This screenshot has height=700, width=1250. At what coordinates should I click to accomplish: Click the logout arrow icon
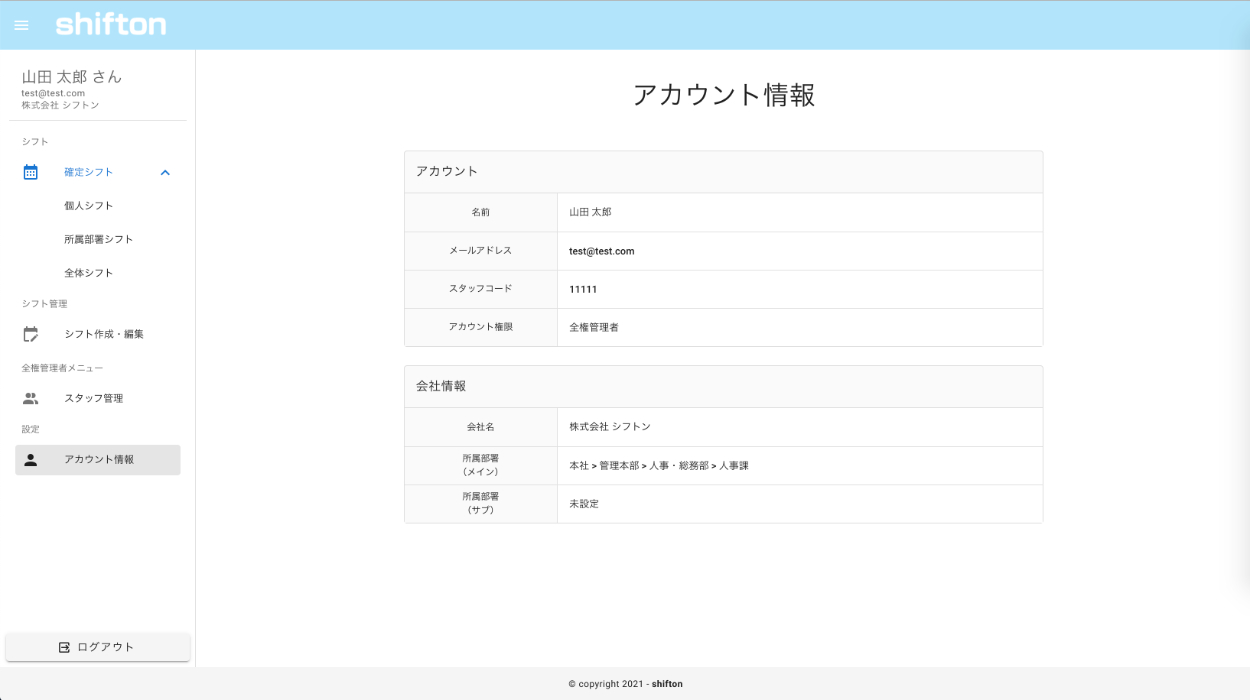coord(65,647)
